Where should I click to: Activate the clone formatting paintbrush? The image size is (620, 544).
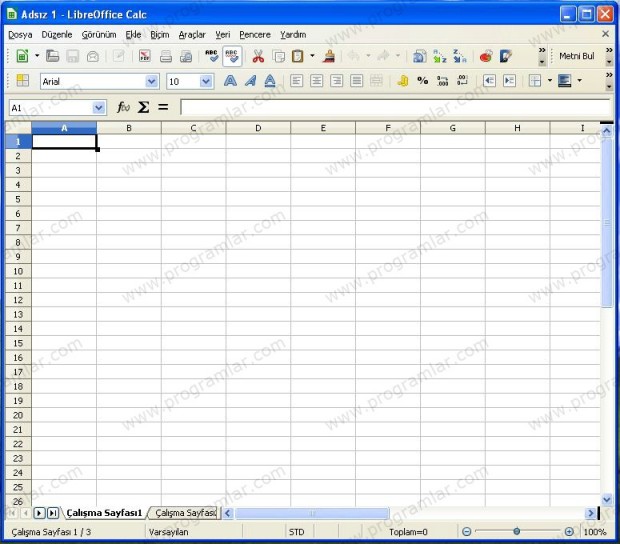[329, 57]
